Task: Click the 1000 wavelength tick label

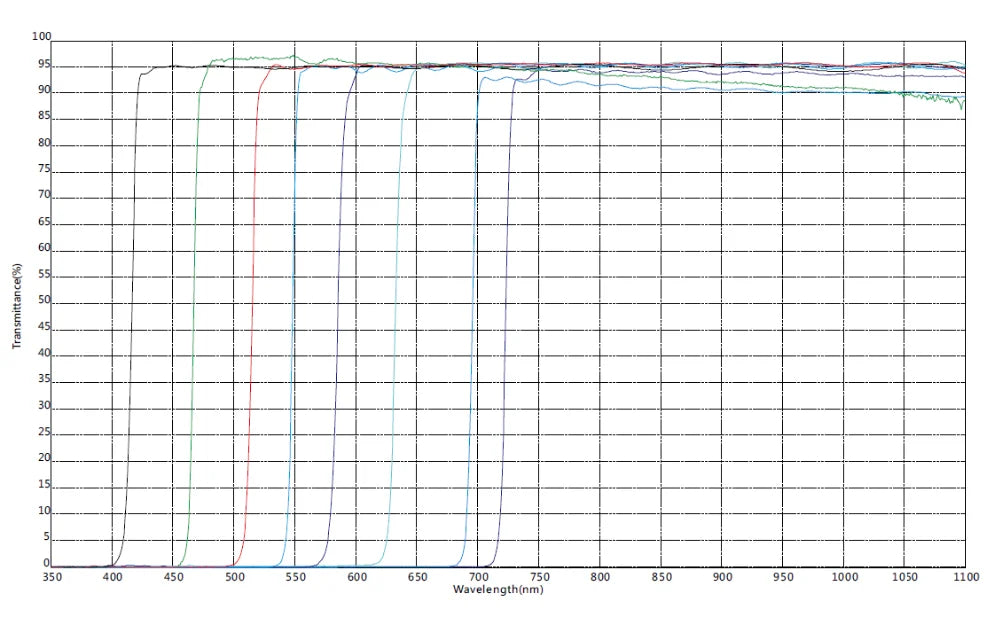Action: click(844, 577)
